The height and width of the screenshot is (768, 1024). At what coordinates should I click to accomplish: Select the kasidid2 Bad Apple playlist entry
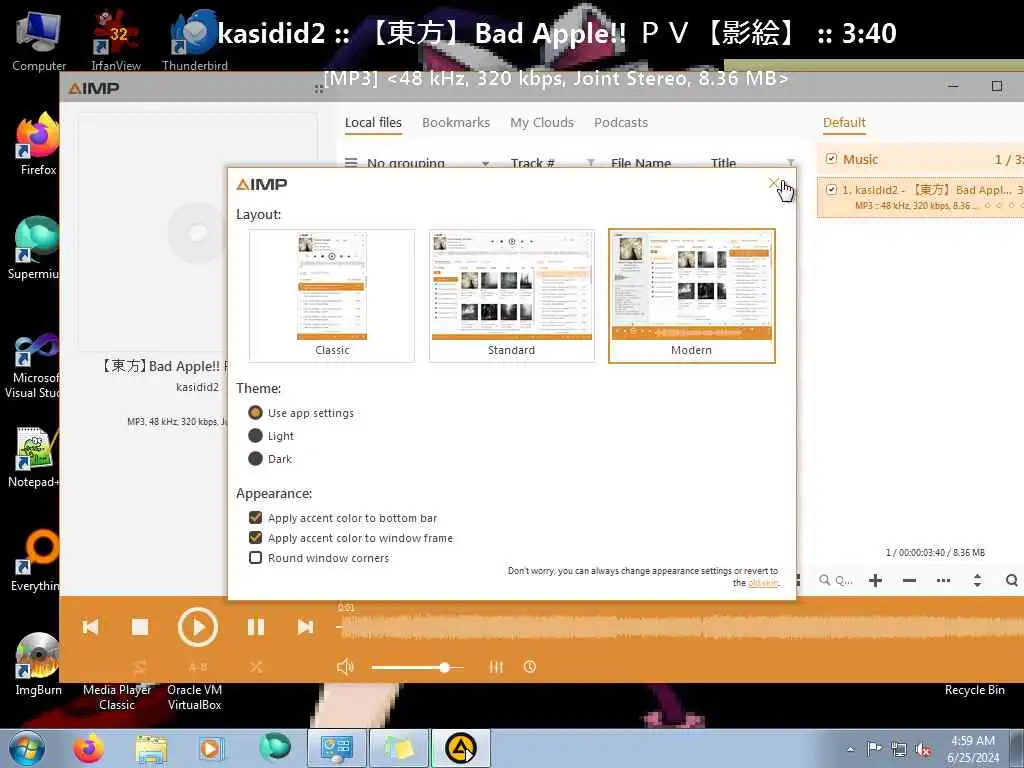point(920,197)
